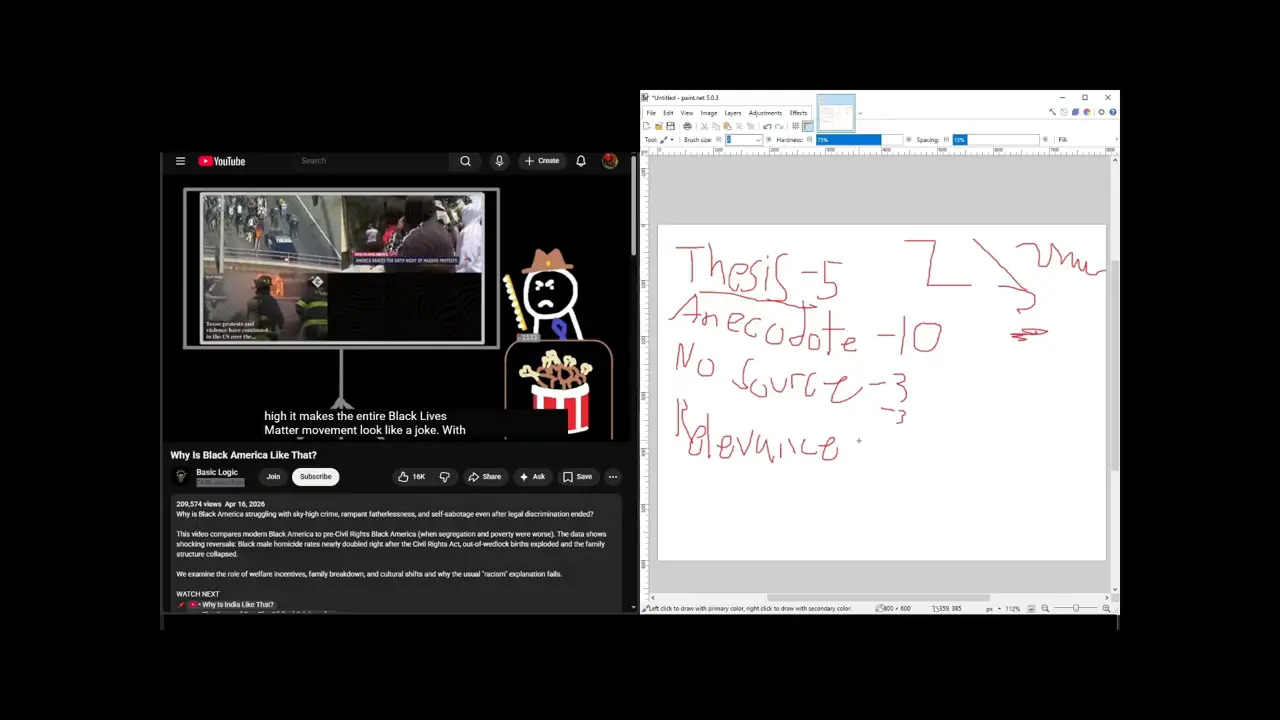
Task: Click Undo arrow in paint.net toolbar
Action: click(x=767, y=126)
